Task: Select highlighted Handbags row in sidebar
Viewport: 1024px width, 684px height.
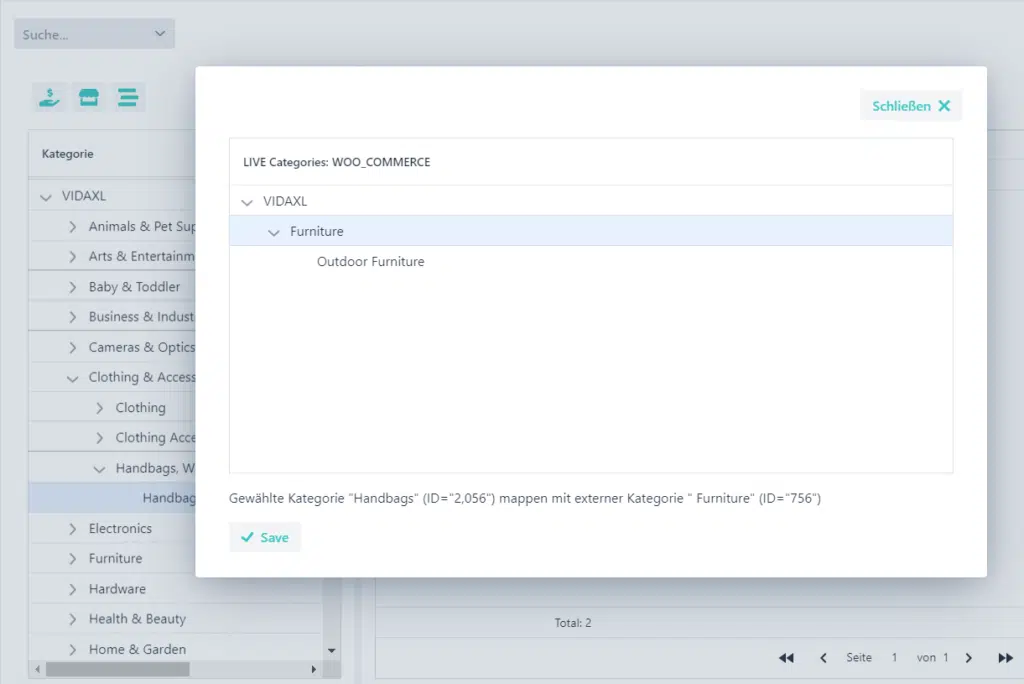Action: pyautogui.click(x=112, y=498)
